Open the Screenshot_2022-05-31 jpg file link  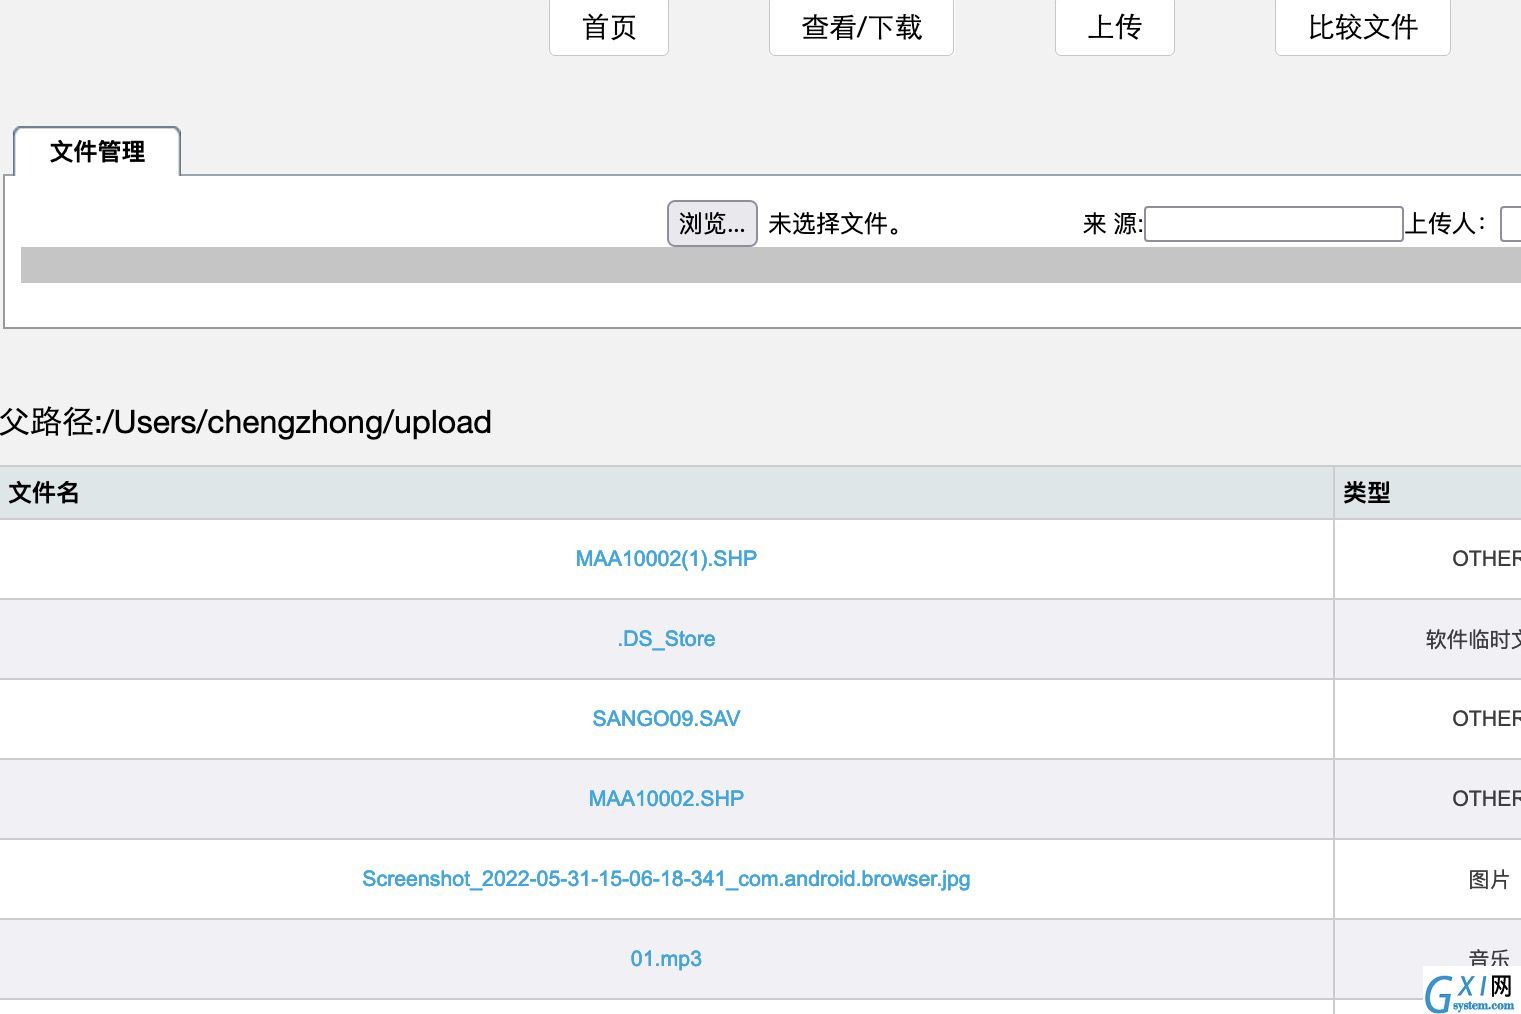[666, 879]
